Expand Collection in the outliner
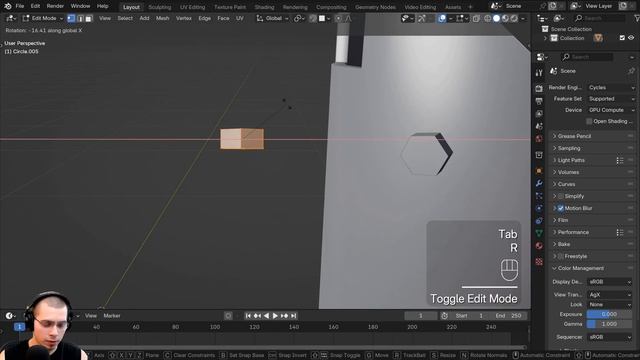 pos(545,38)
